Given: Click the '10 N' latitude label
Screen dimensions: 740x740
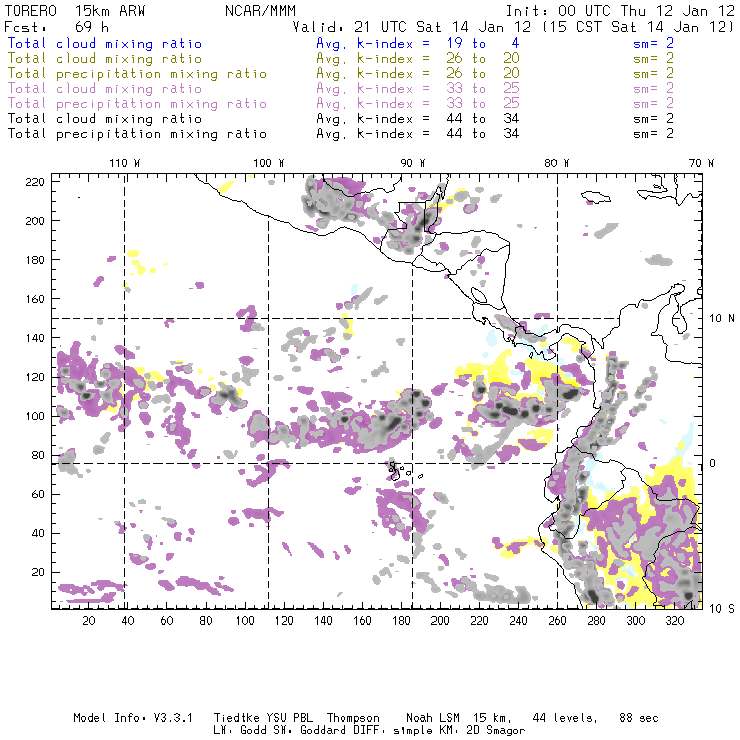Looking at the screenshot, I should (x=722, y=319).
